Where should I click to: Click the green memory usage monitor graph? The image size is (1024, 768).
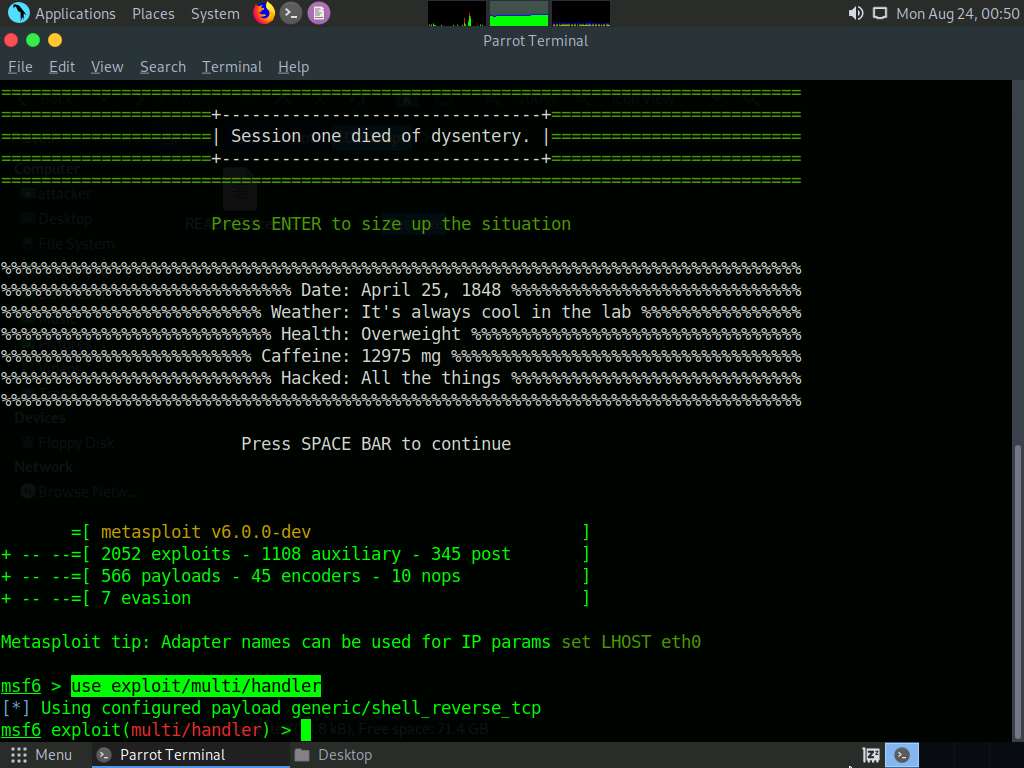coord(519,14)
